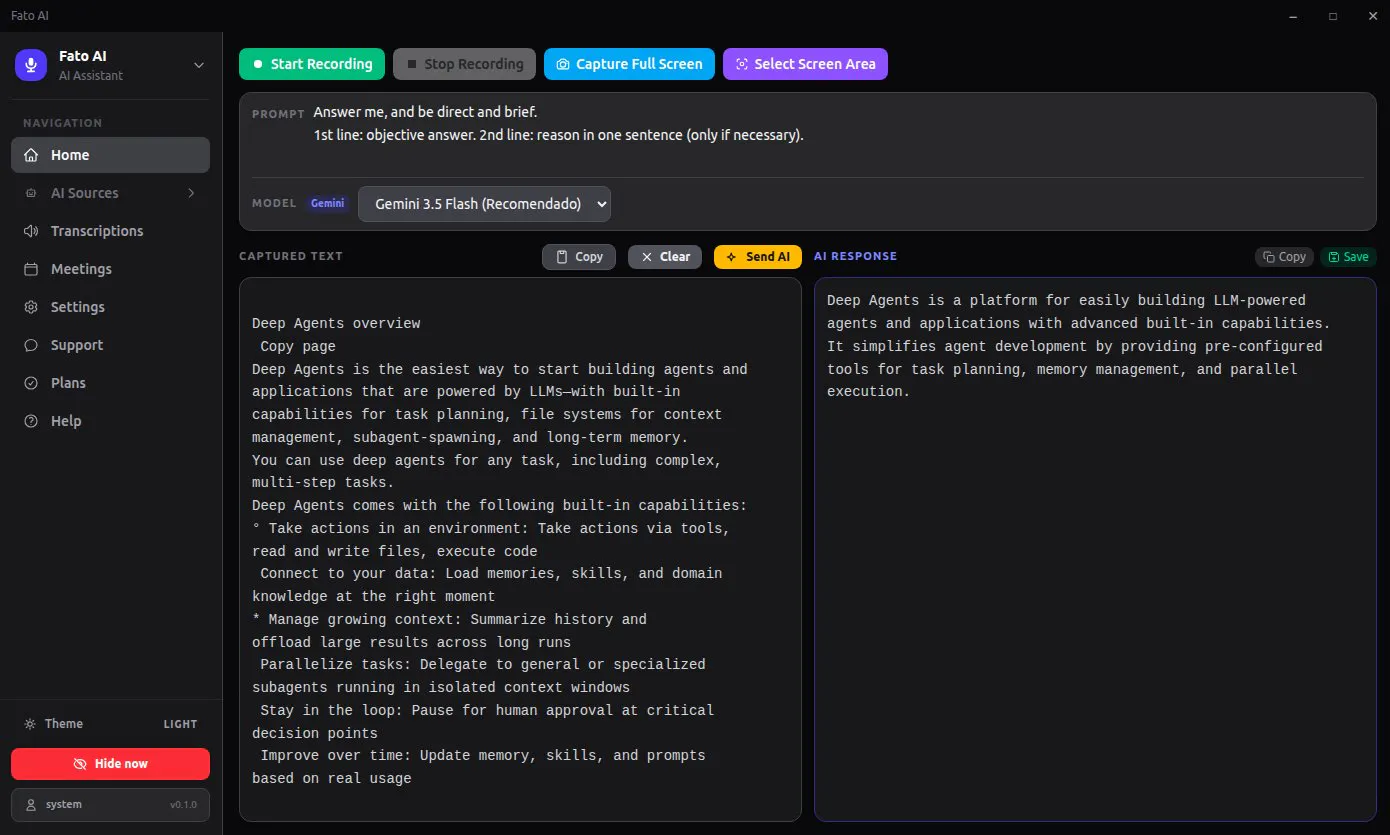
Task: Clear the captured text
Action: pos(665,257)
